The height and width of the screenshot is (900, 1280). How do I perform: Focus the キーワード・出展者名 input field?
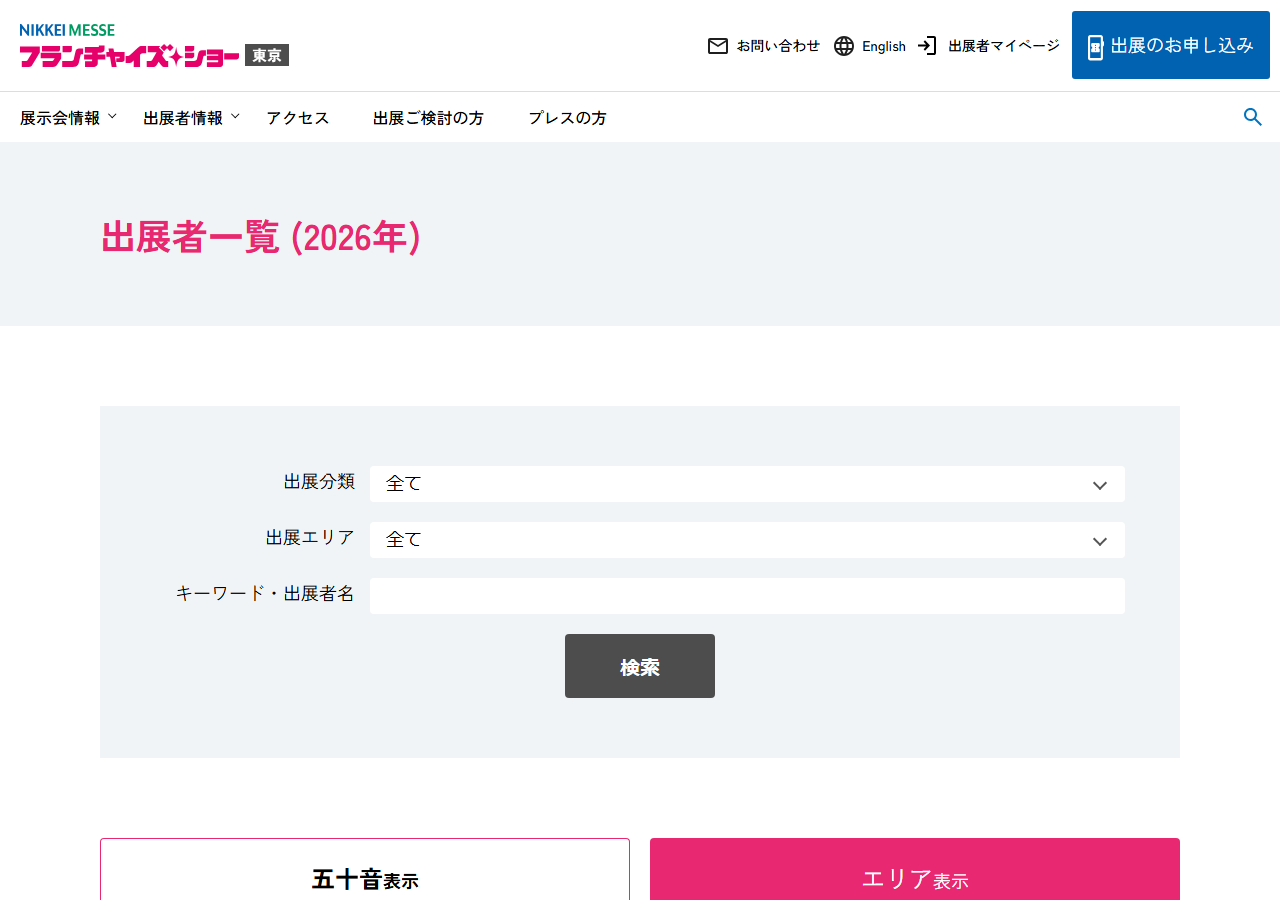[x=747, y=596]
